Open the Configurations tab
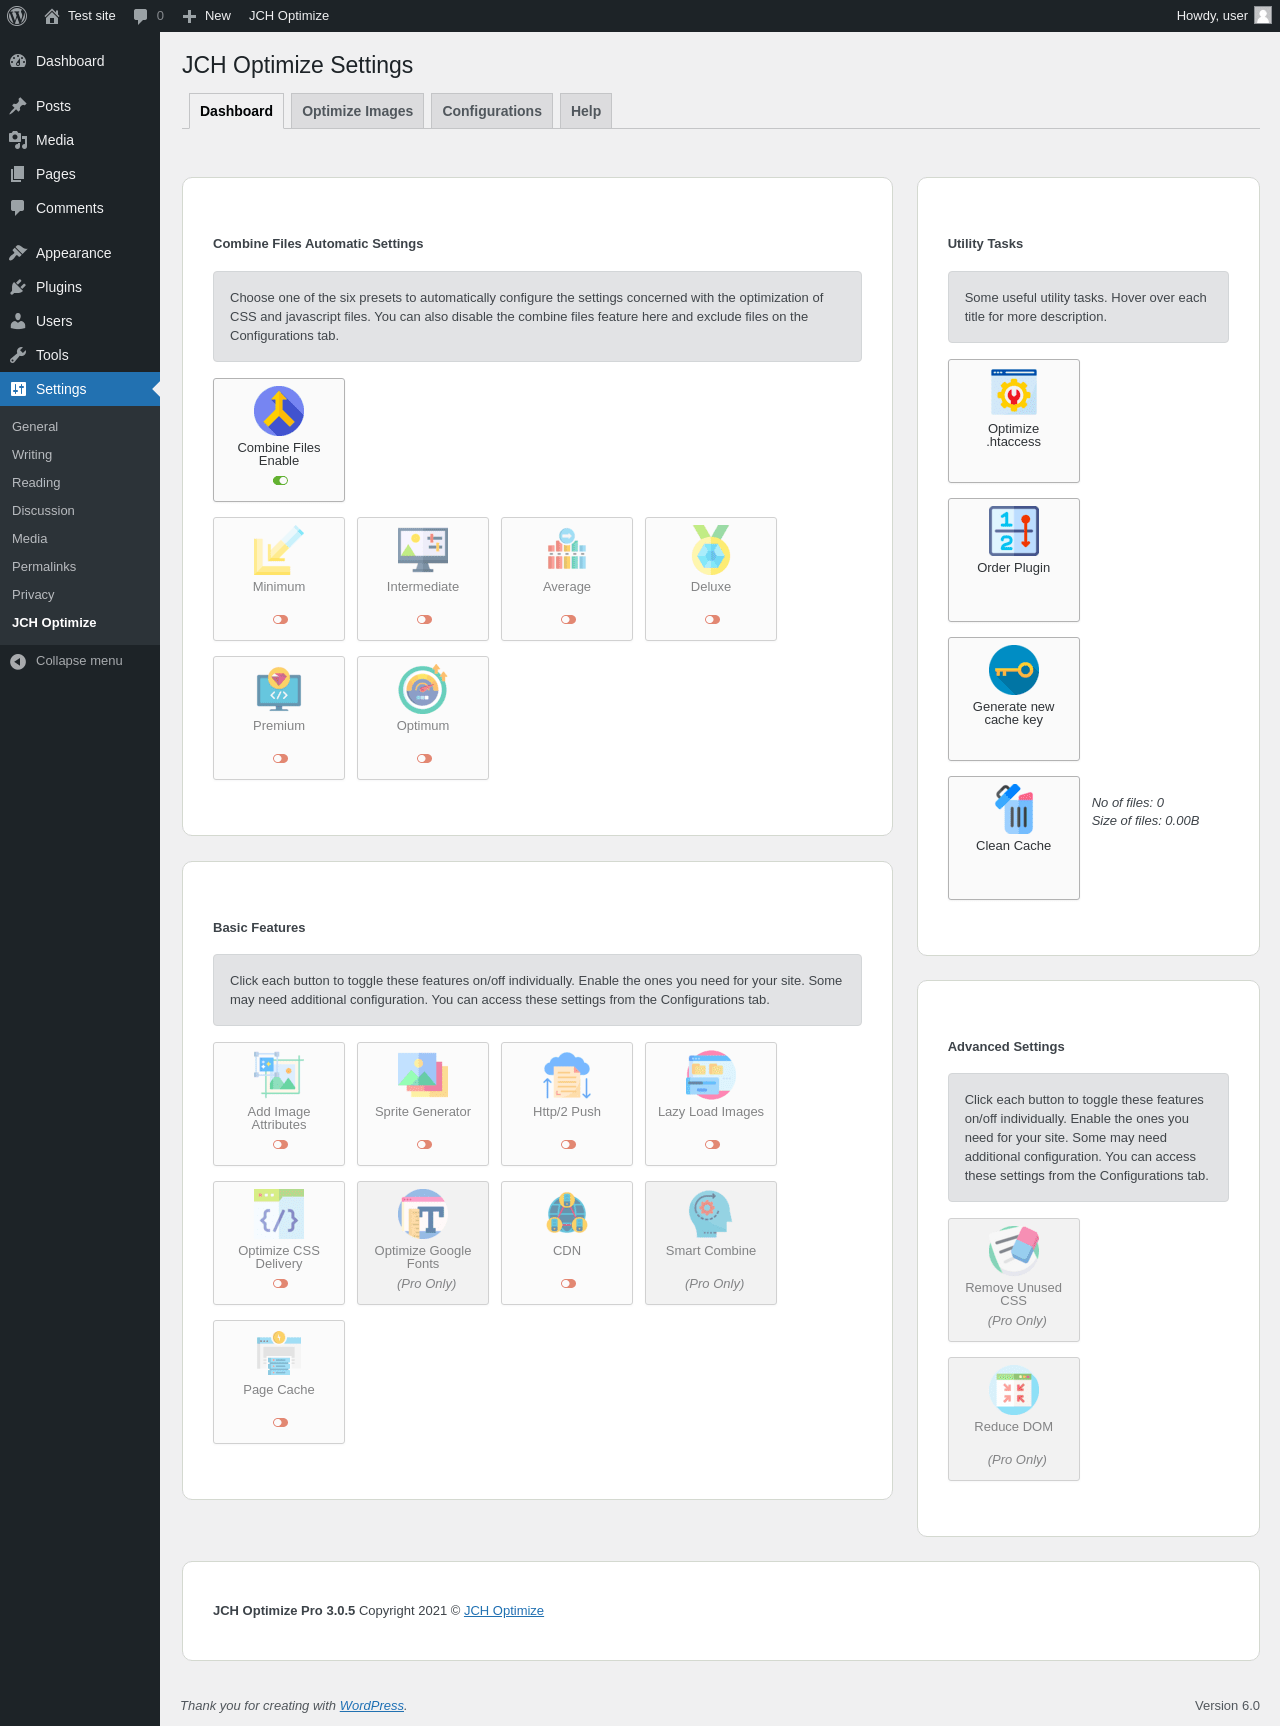 492,111
